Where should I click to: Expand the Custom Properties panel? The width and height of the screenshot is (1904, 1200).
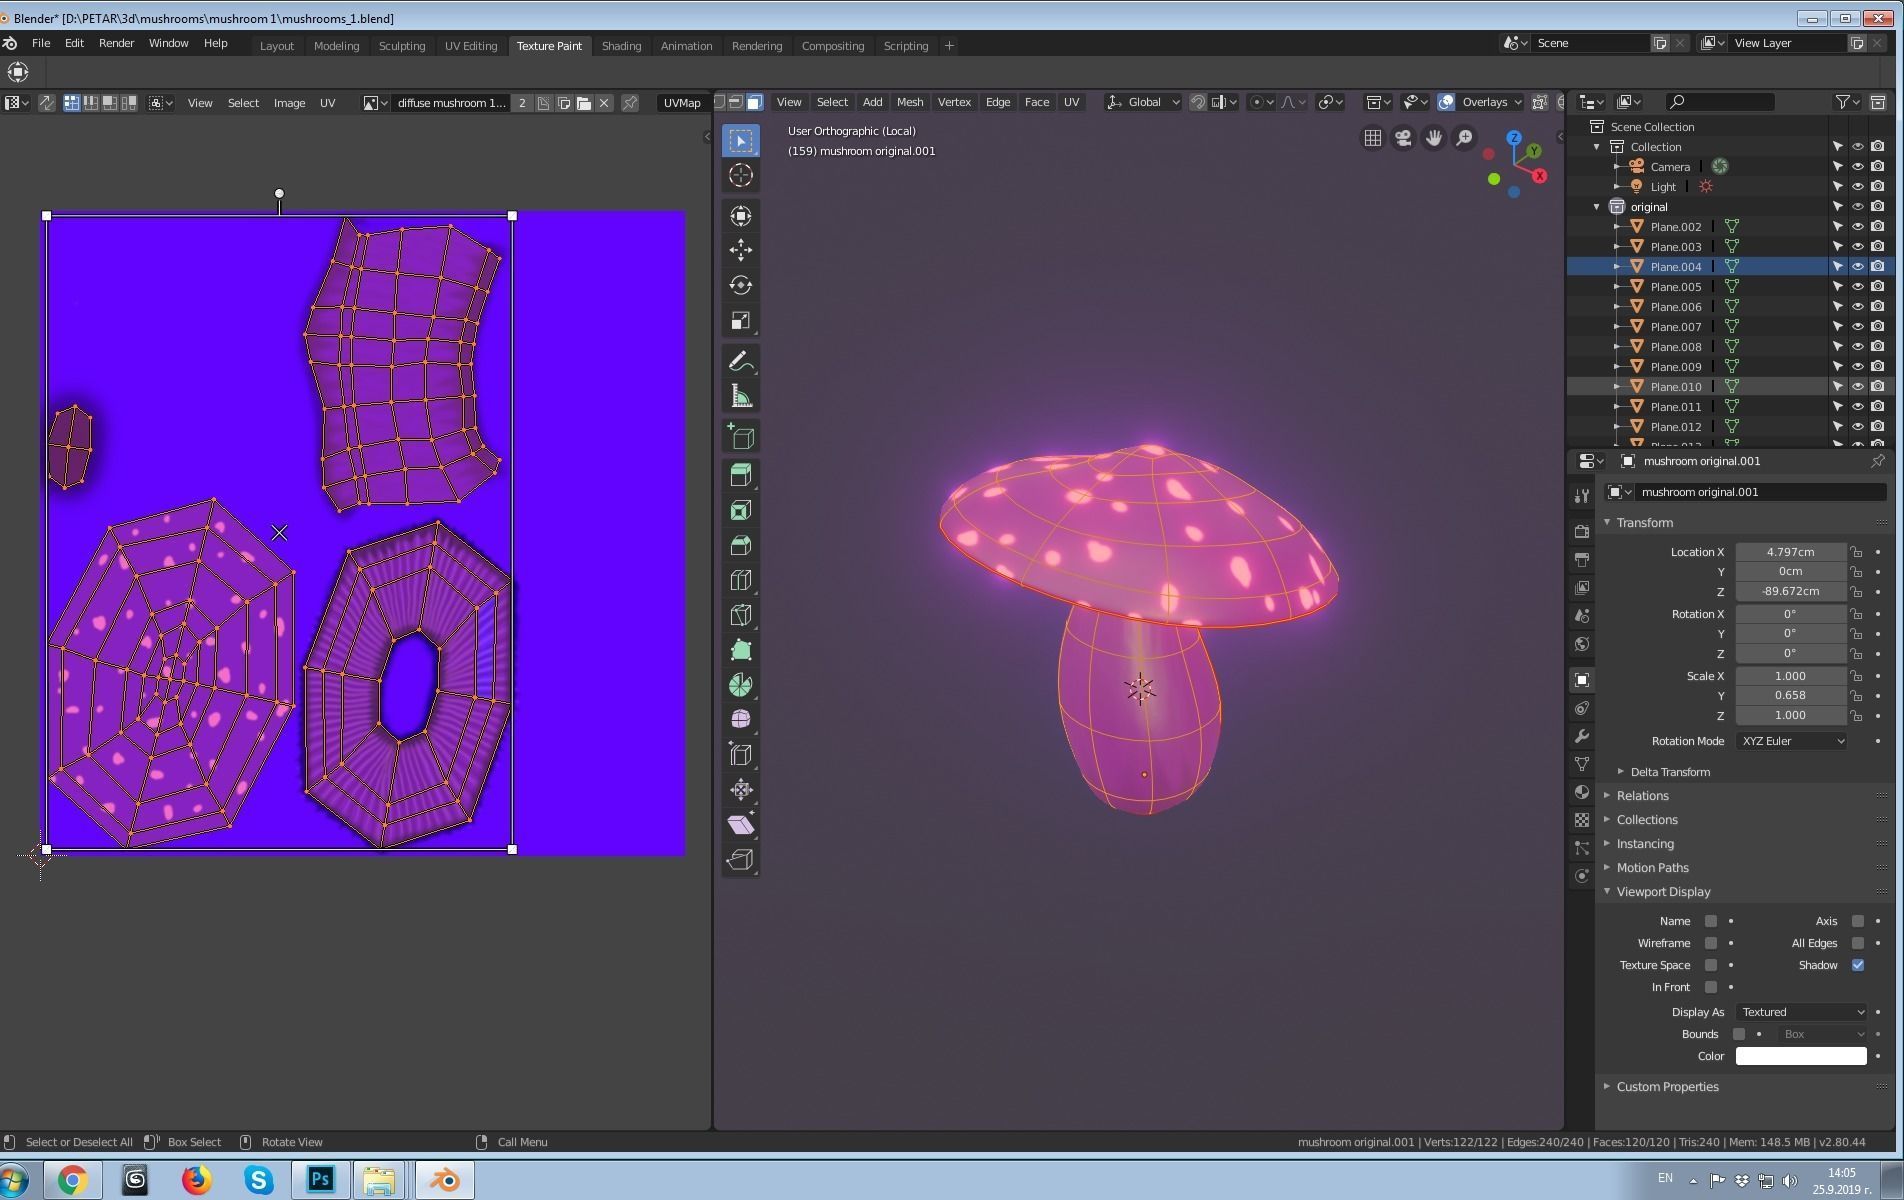[1667, 1087]
